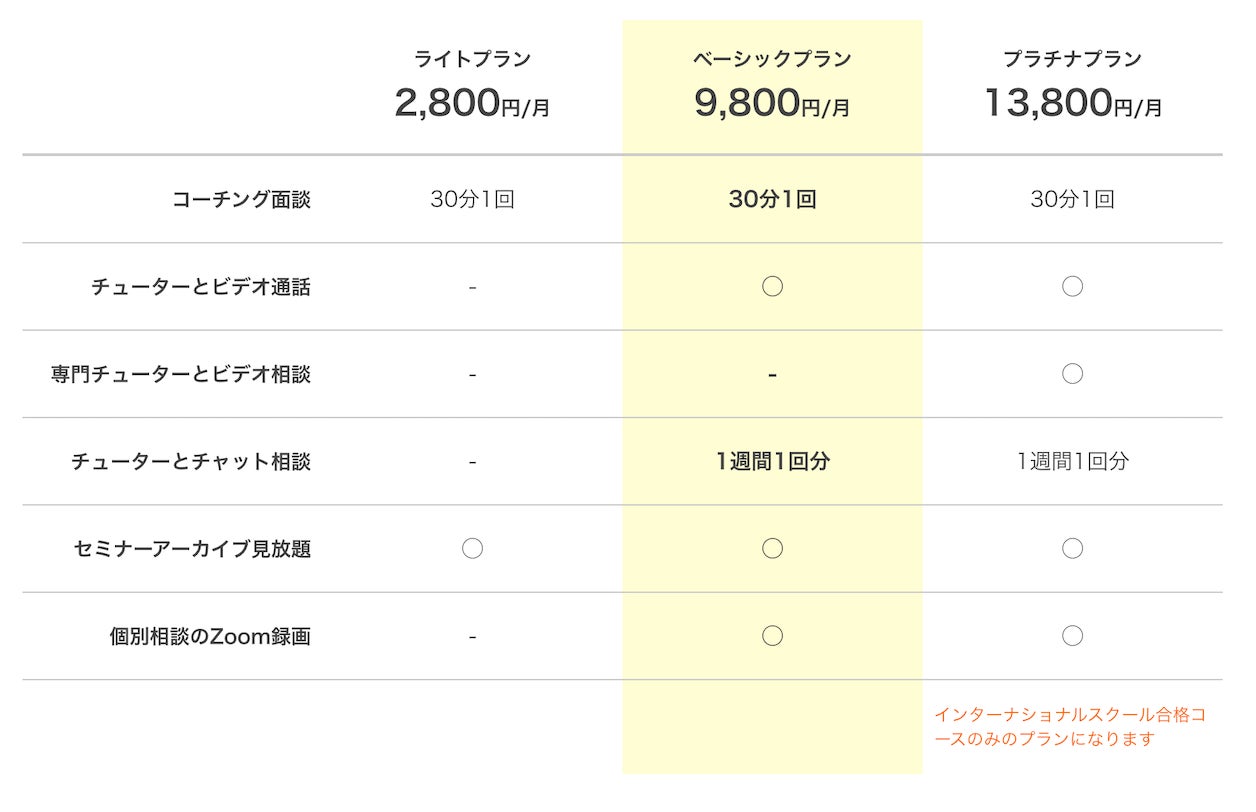Viewport: 1256px width, 812px height.
Task: Click the Basic plan circle for セミナーアーカイブ見放題
Action: 772,548
